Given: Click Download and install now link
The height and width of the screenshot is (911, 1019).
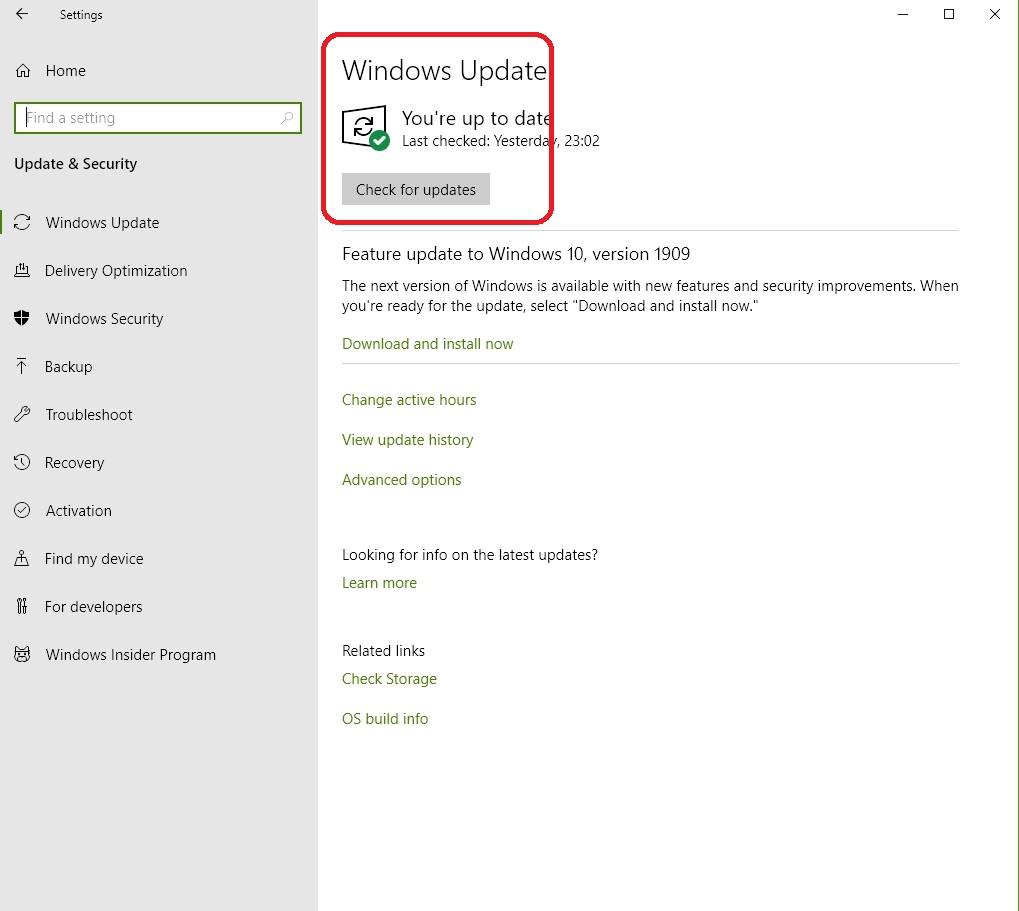Looking at the screenshot, I should pos(427,344).
